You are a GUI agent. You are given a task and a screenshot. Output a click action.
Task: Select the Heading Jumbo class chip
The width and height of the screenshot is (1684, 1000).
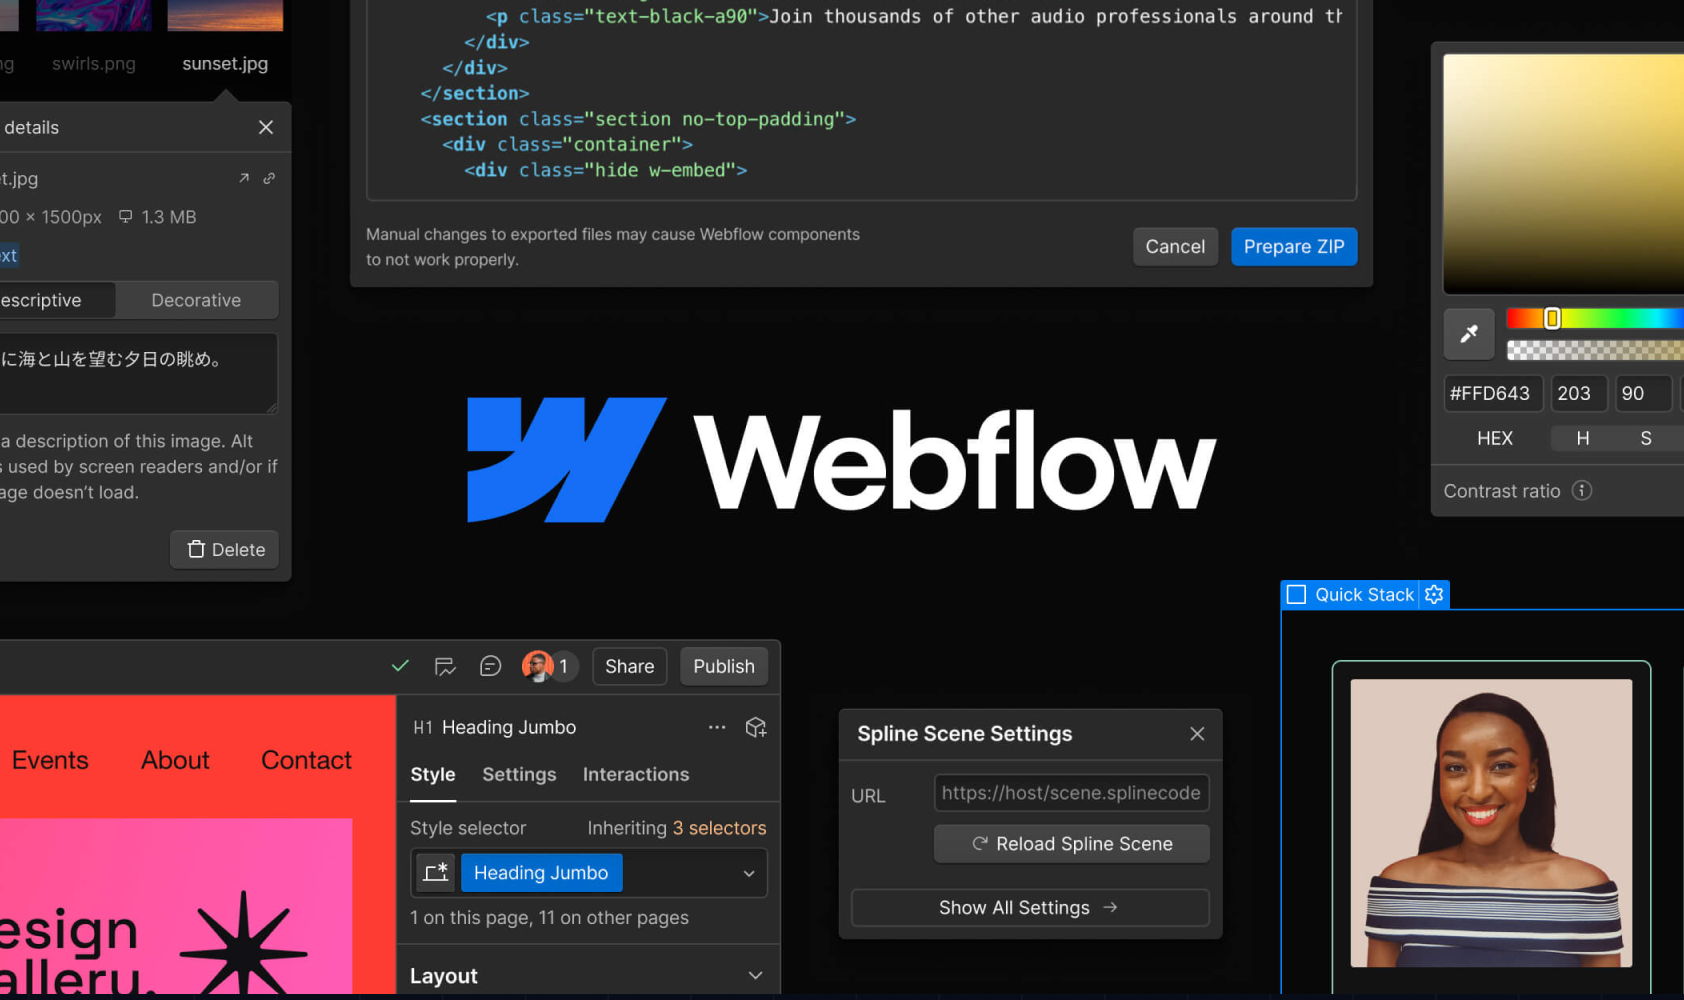click(541, 873)
